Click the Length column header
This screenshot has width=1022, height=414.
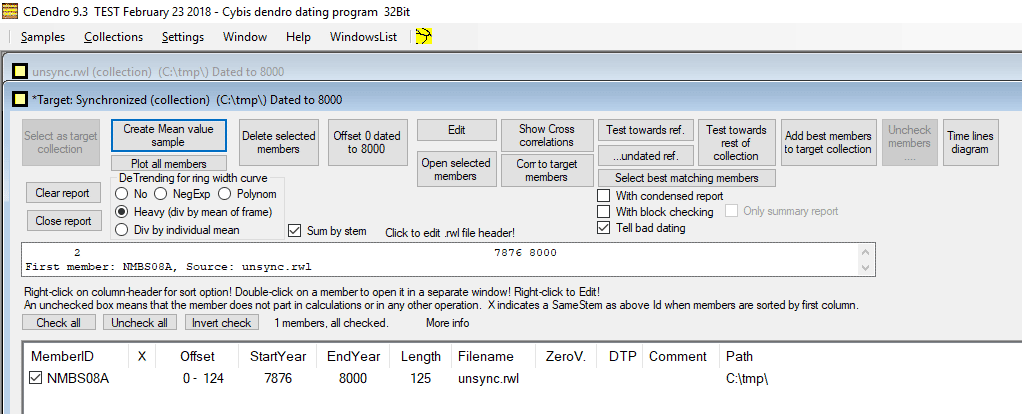click(x=420, y=357)
